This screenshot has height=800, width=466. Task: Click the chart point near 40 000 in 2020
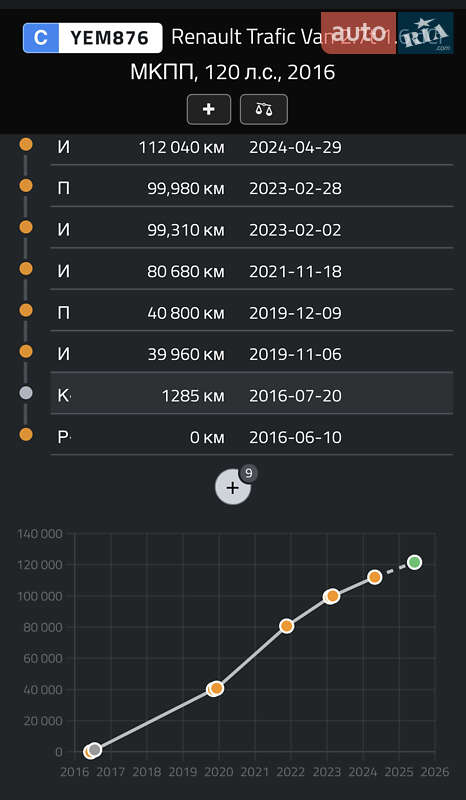point(216,689)
